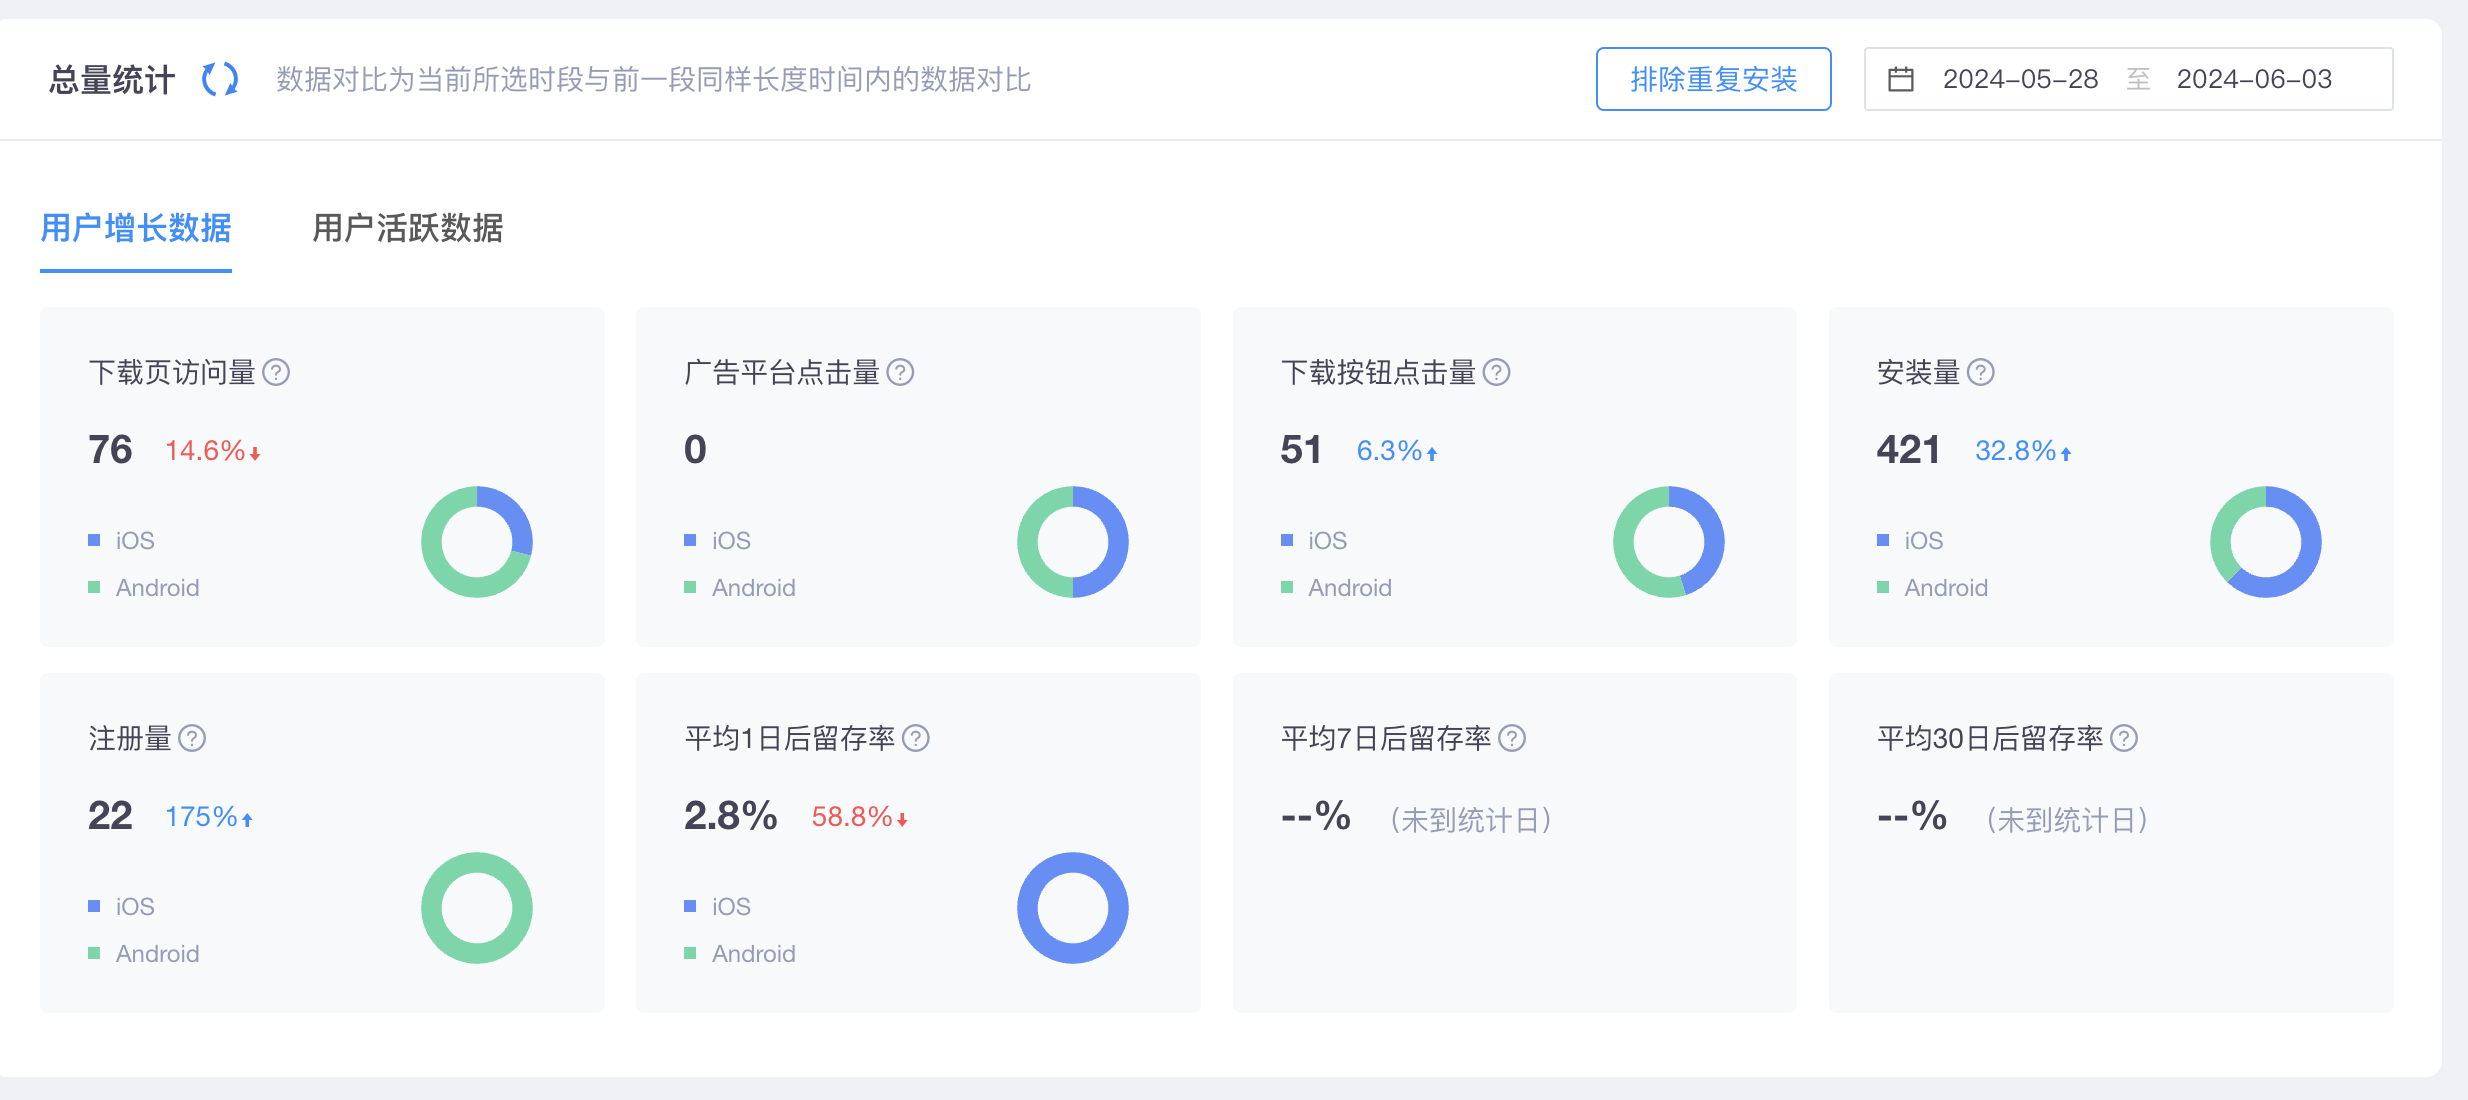Open help icon next to 平均30日后留存率
The image size is (2468, 1100).
click(x=2124, y=738)
